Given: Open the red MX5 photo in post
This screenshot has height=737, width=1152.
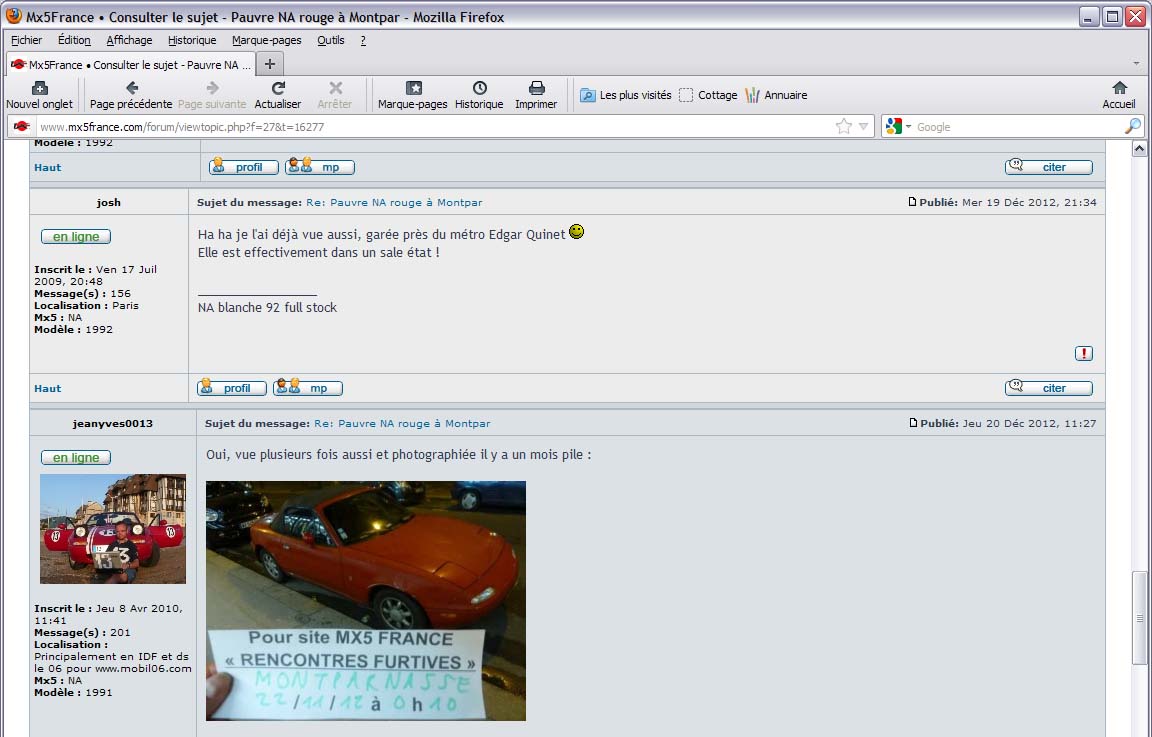Looking at the screenshot, I should click(366, 600).
